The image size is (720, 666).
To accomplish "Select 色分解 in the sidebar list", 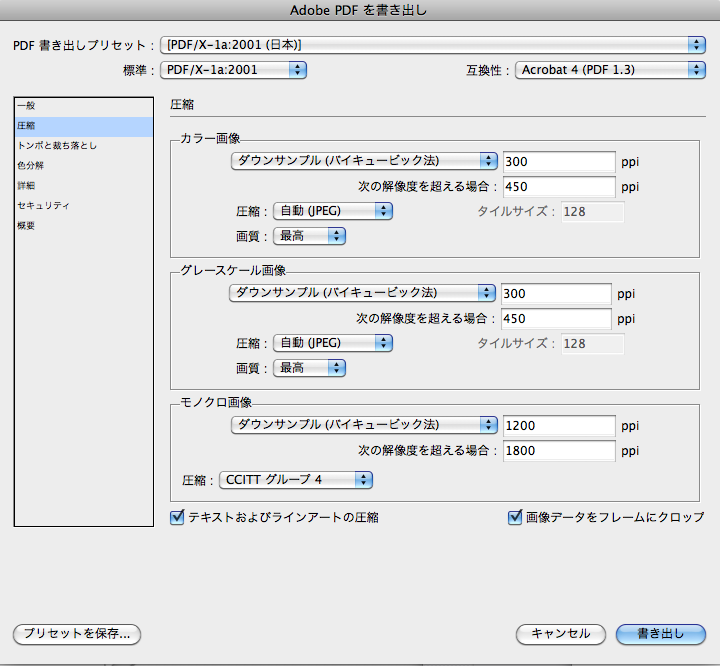I will coord(84,166).
